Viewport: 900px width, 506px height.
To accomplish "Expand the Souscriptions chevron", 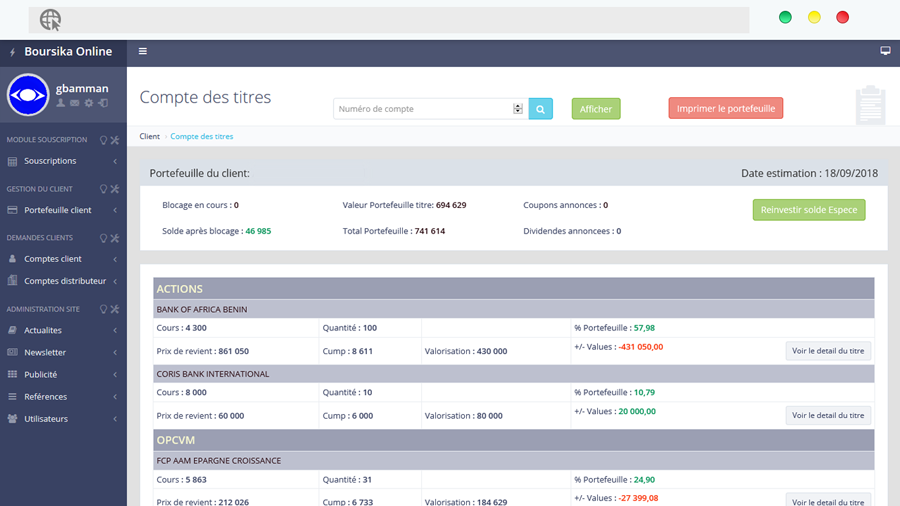I will (x=115, y=161).
